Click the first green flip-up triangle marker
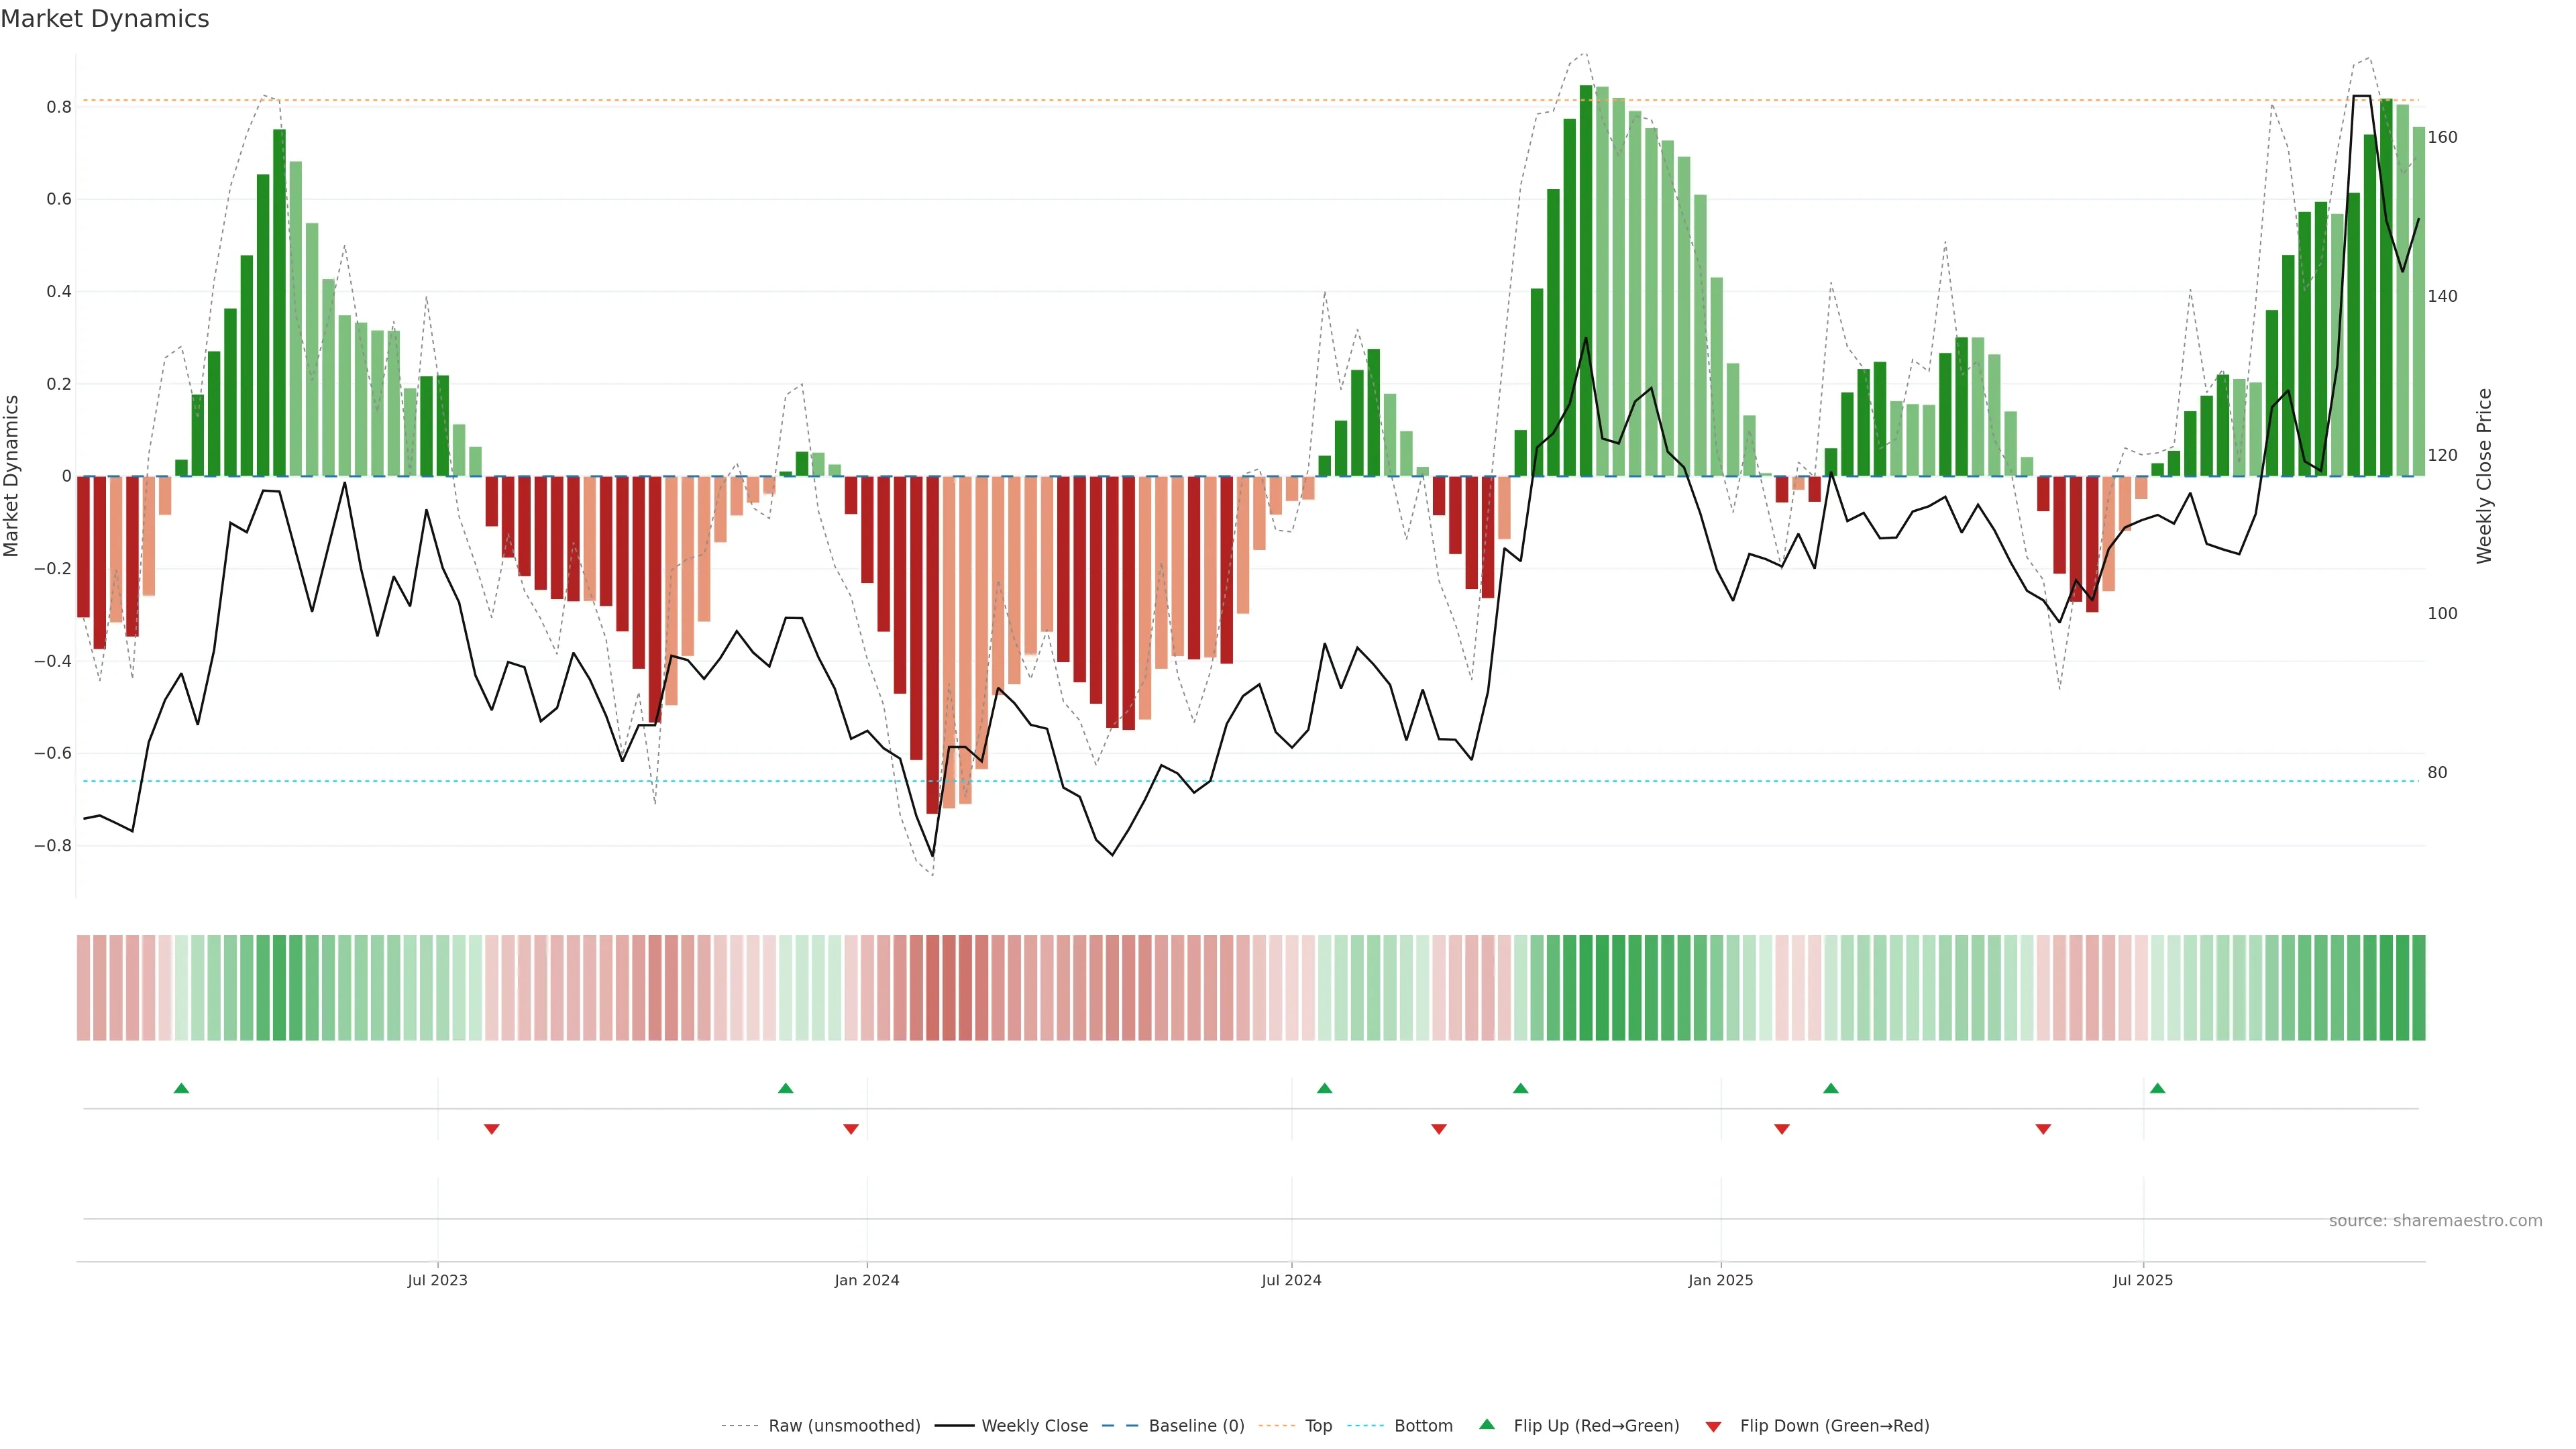Screen dimensions: 2576x1449 (181, 1088)
